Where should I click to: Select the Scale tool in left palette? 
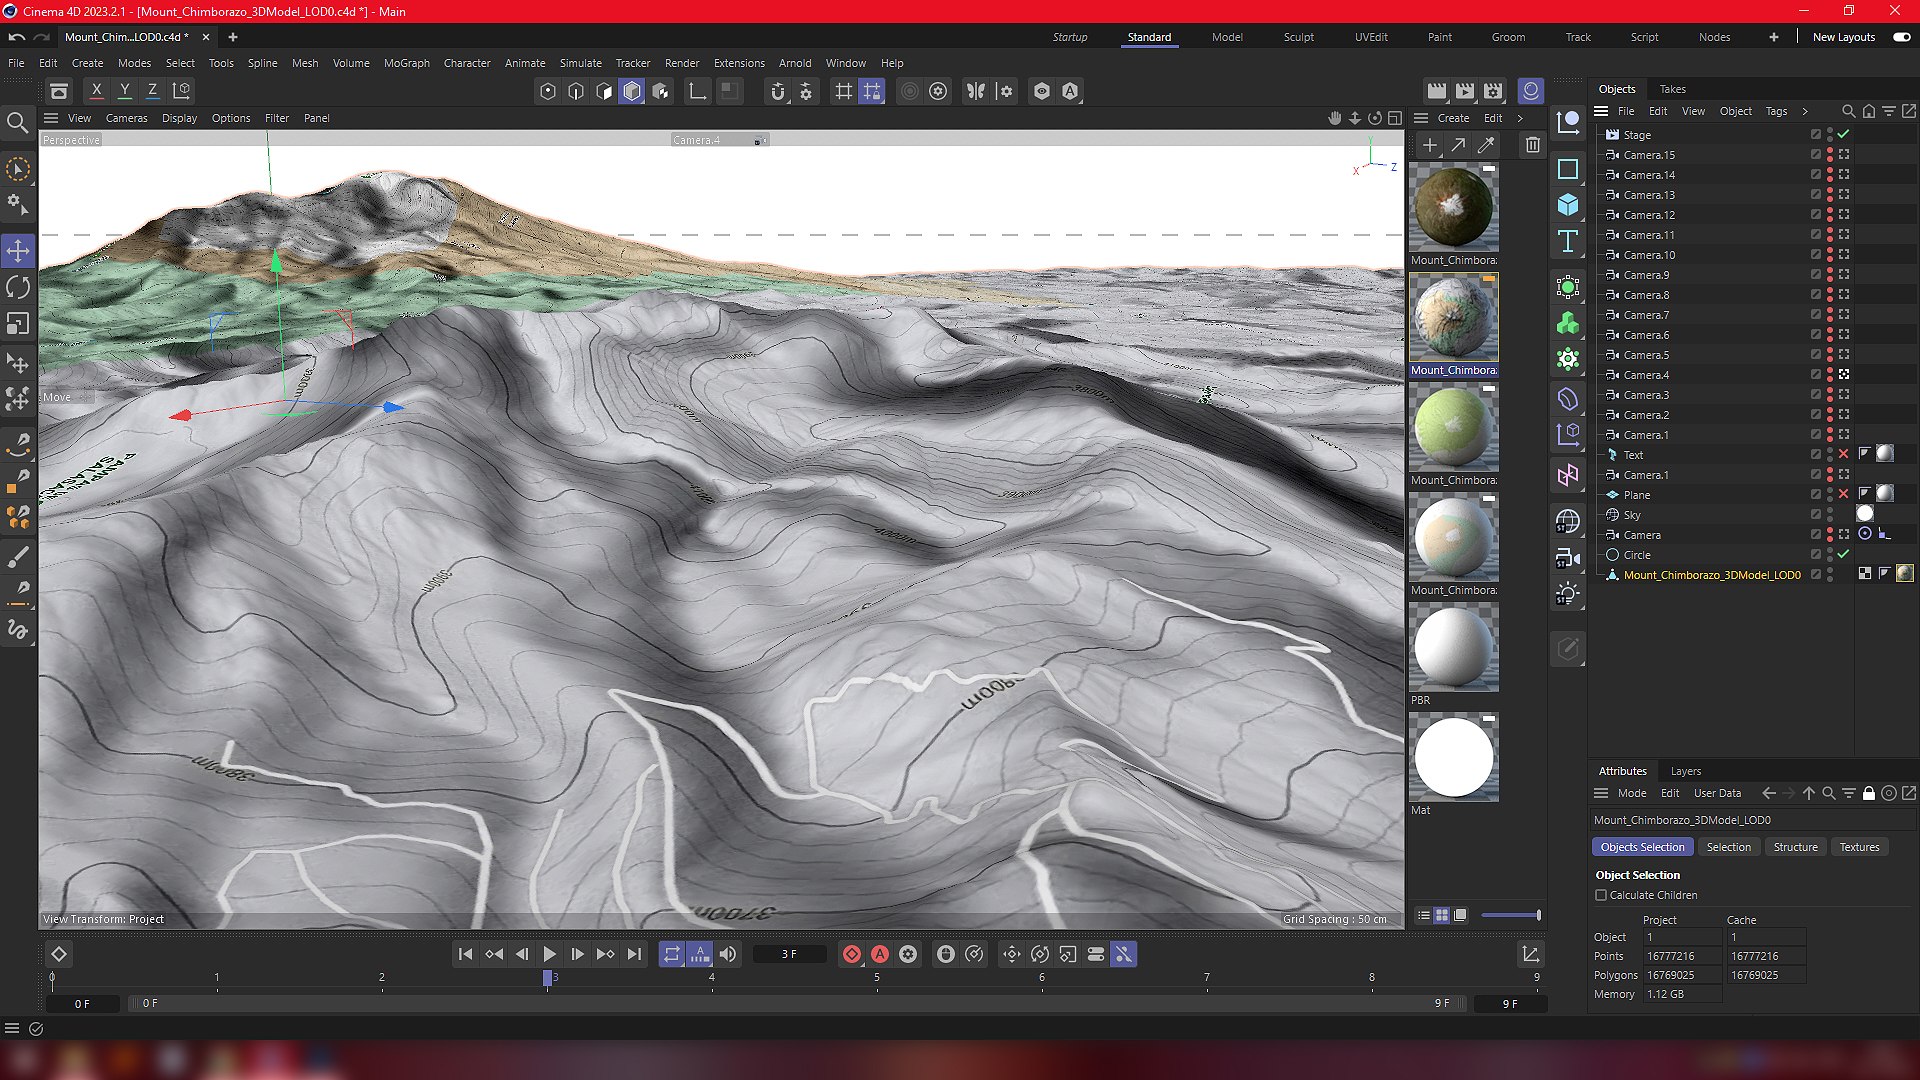point(18,324)
